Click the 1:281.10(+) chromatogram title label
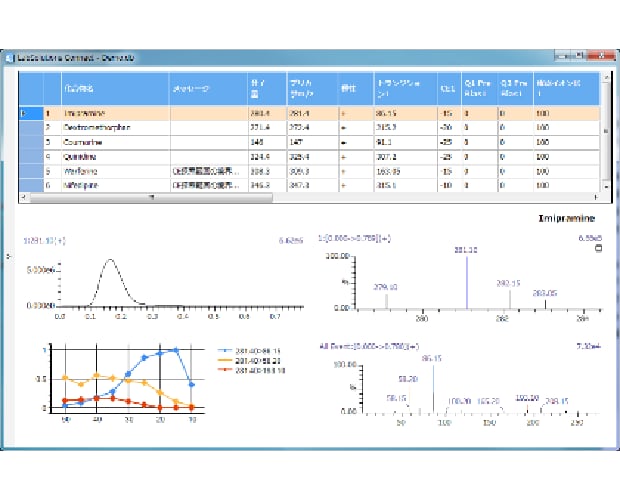The image size is (620, 500). tap(44, 241)
